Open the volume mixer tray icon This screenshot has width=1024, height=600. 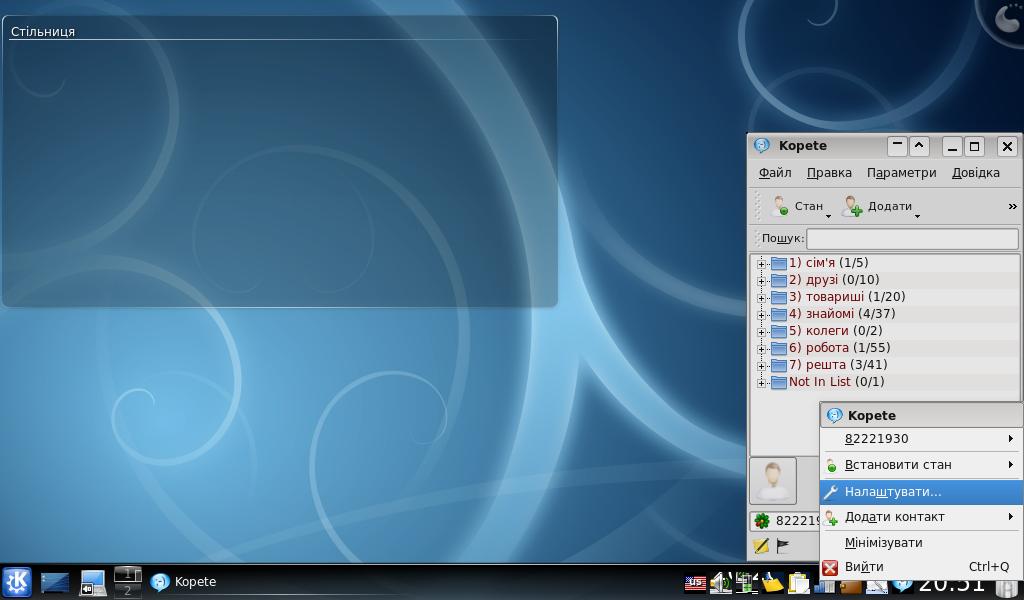(x=721, y=582)
